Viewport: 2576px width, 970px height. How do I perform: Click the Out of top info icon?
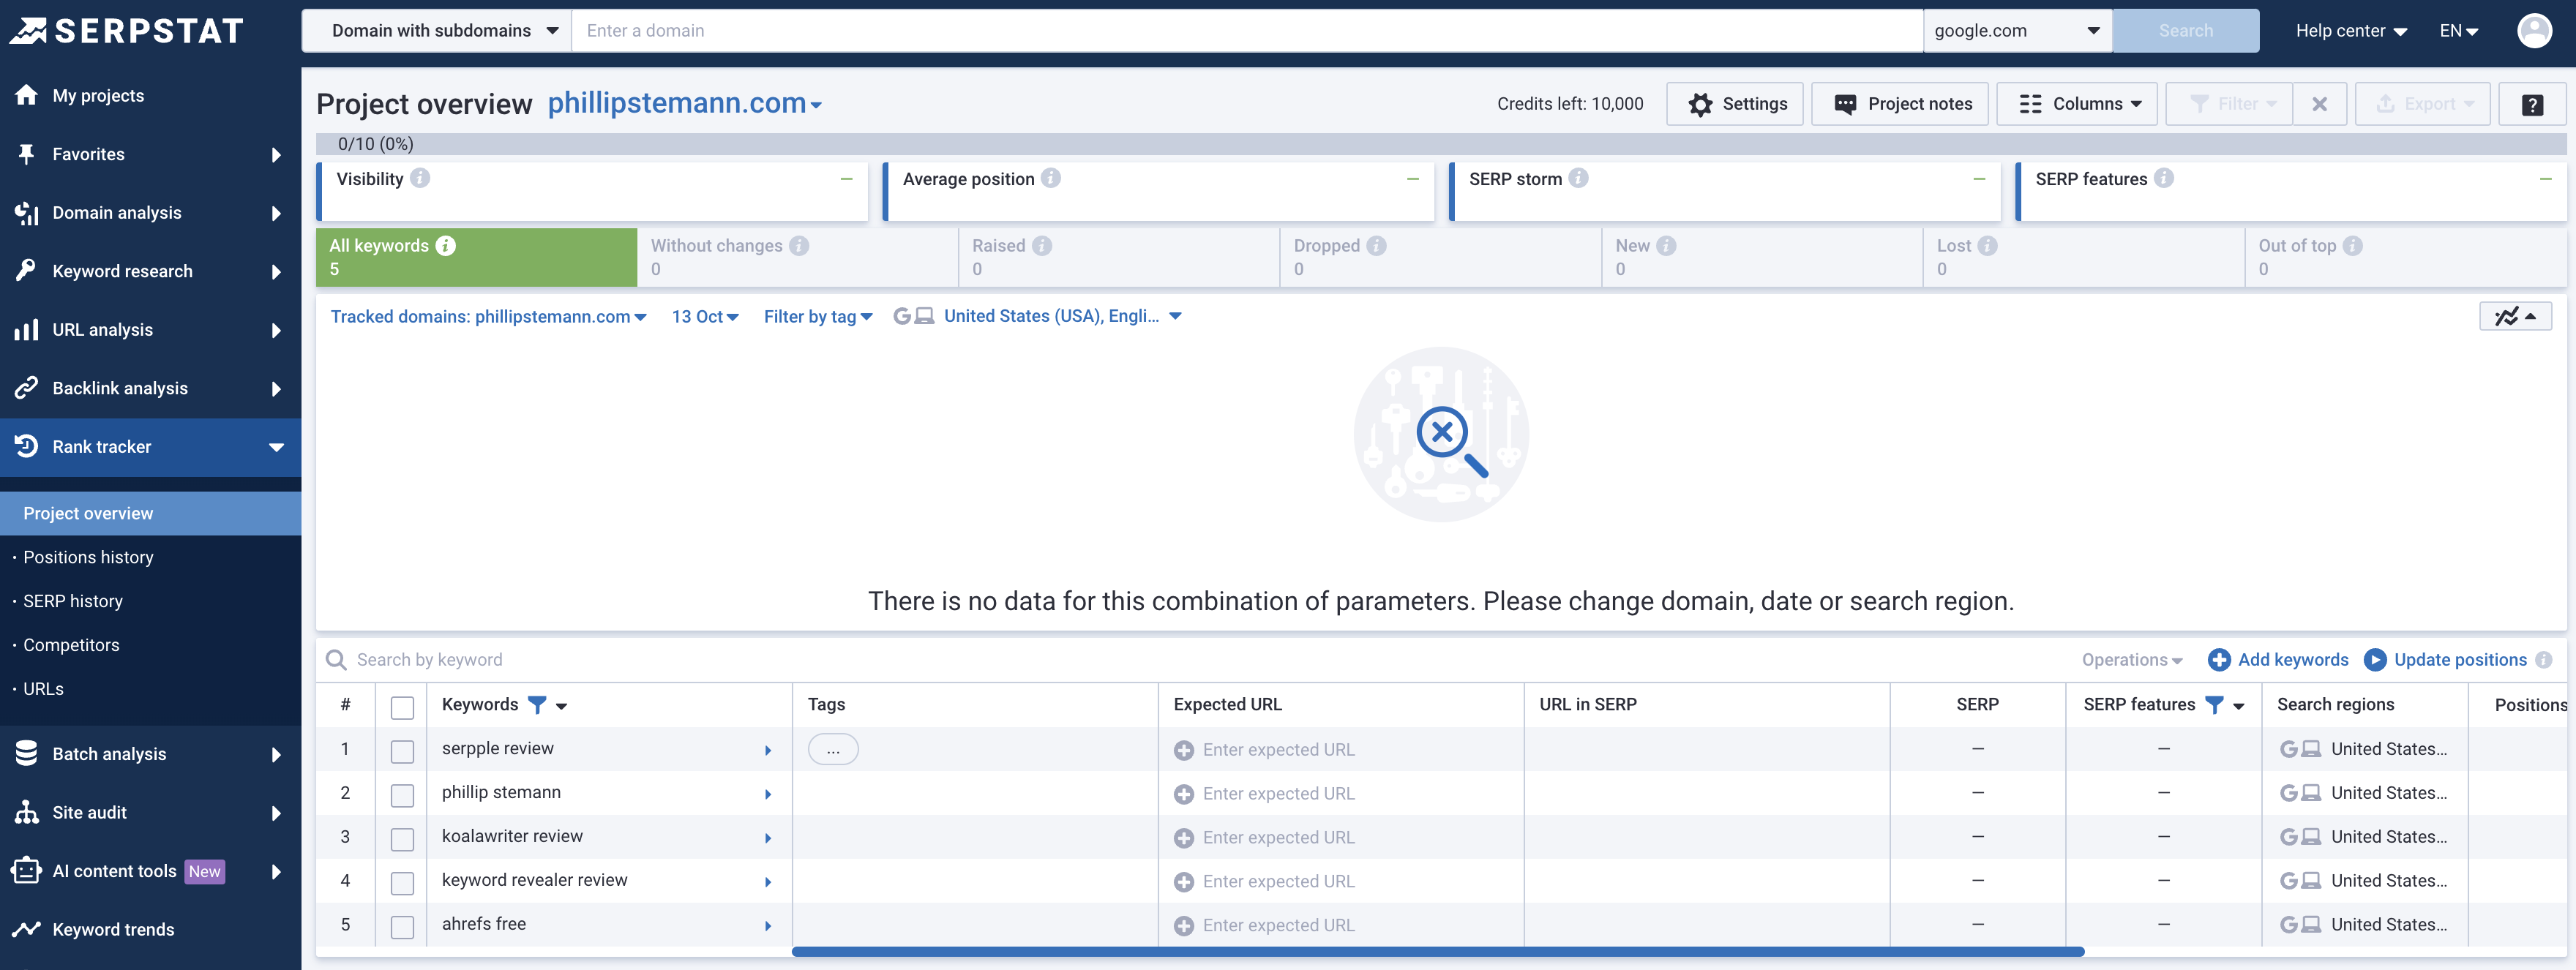(x=2352, y=245)
